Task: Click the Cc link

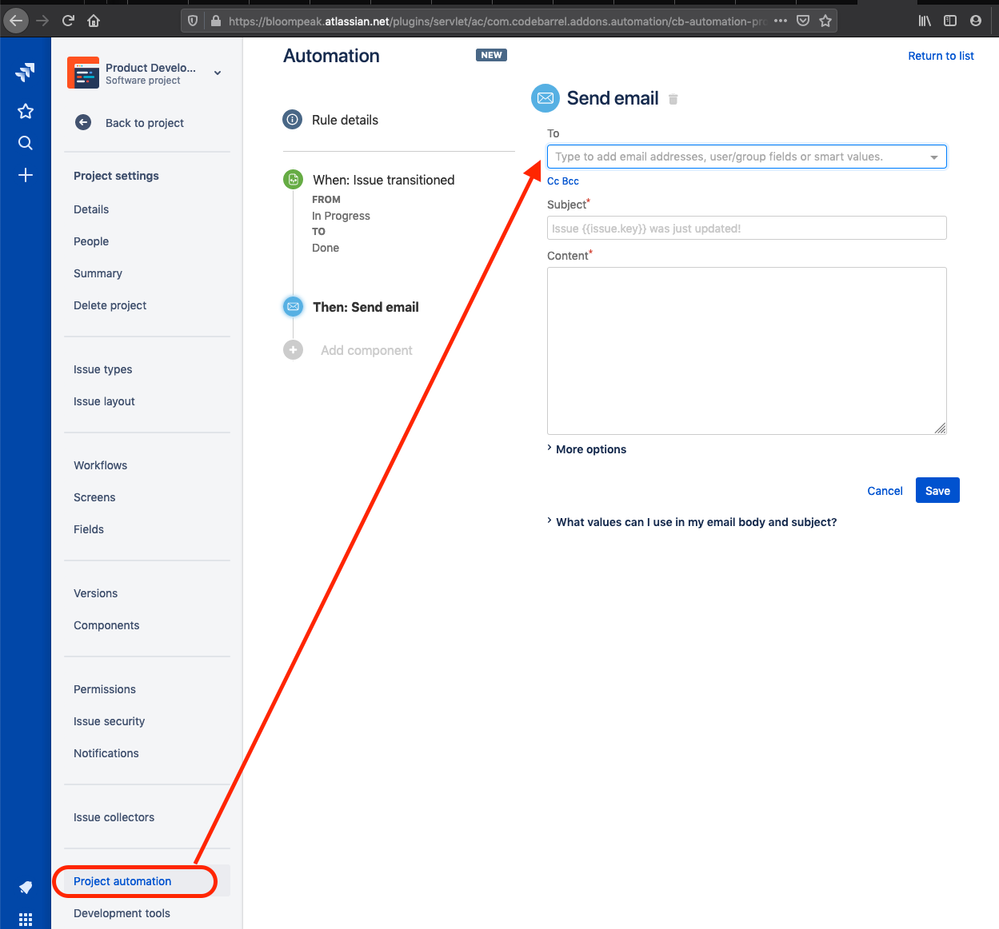Action: pos(552,181)
